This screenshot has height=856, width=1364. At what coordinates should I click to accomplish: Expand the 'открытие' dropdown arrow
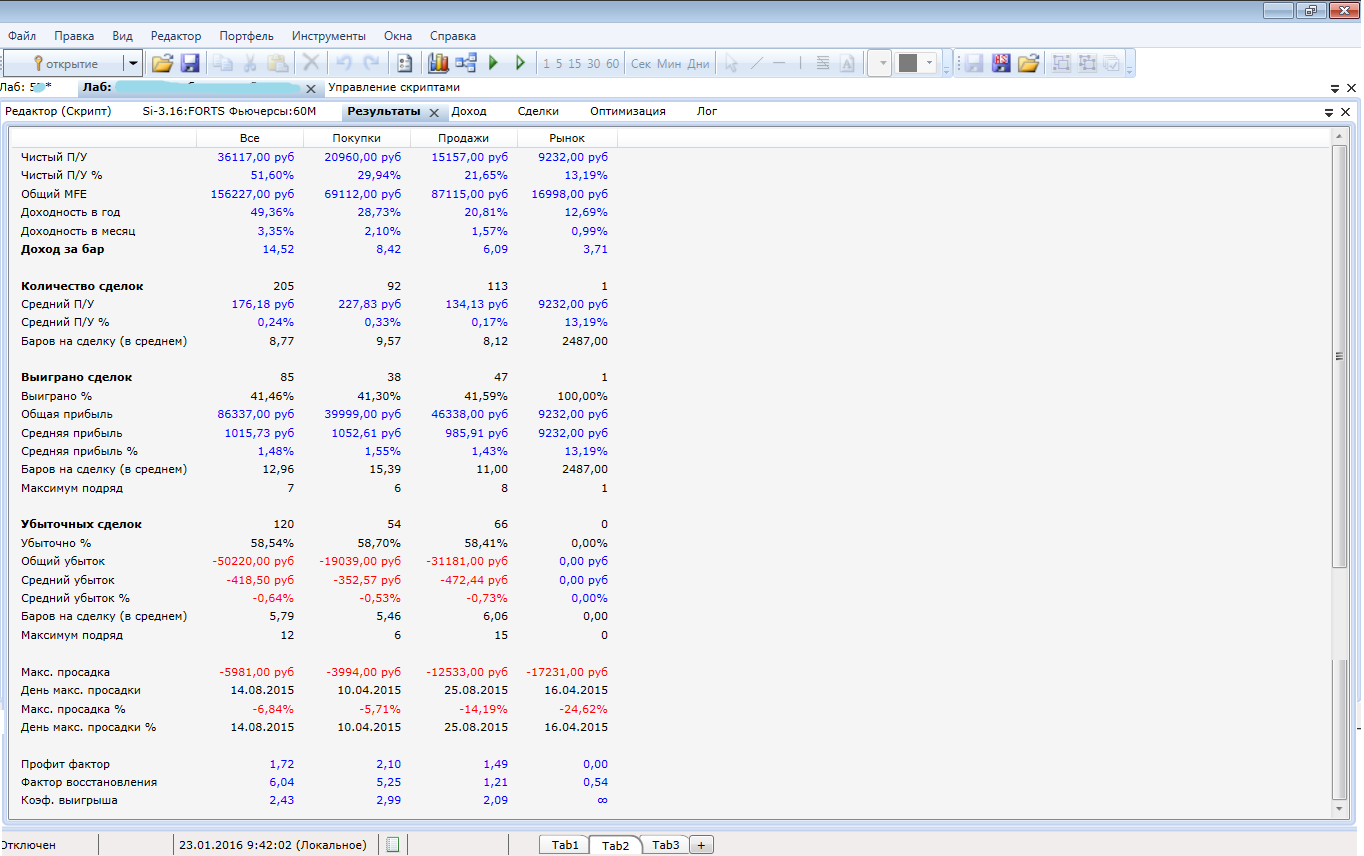[x=132, y=63]
